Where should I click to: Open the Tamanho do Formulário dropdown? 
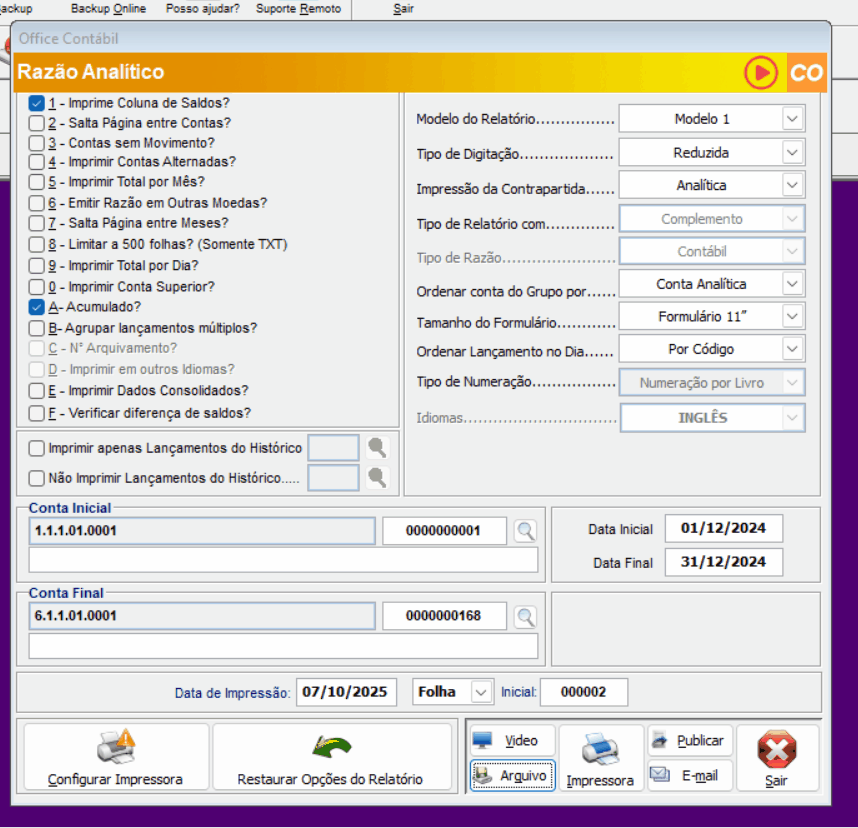coord(792,317)
